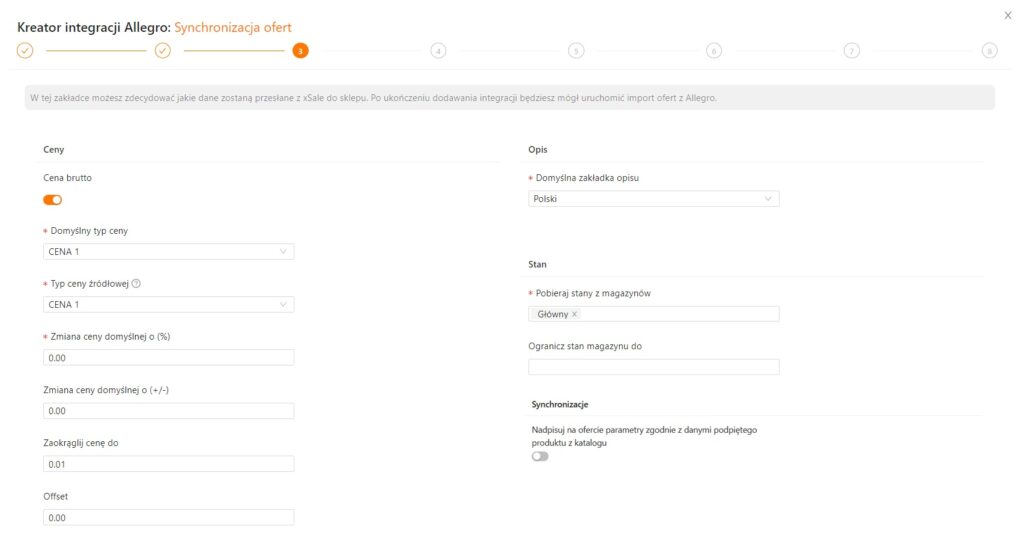Go to wizard step 6 circle
The height and width of the screenshot is (547, 1024).
713,51
